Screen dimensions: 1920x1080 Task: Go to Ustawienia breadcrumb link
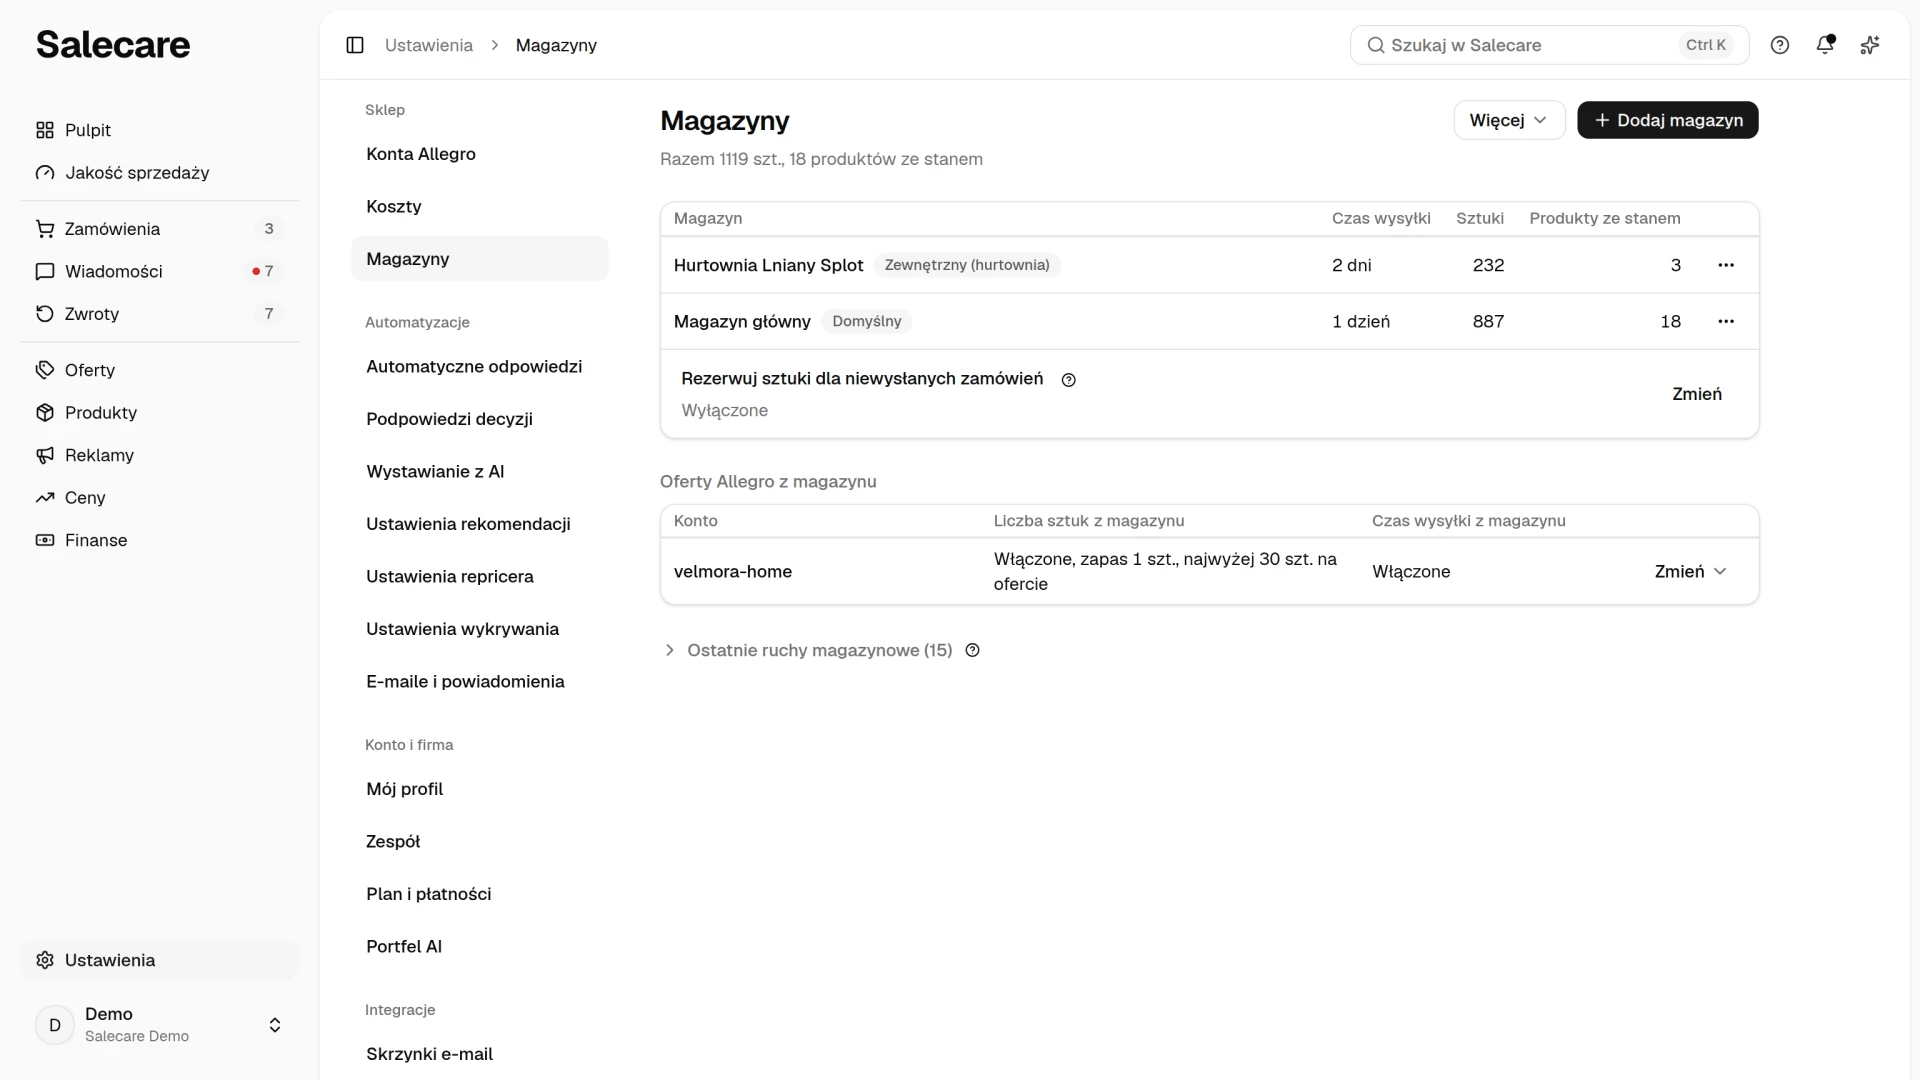pos(429,45)
